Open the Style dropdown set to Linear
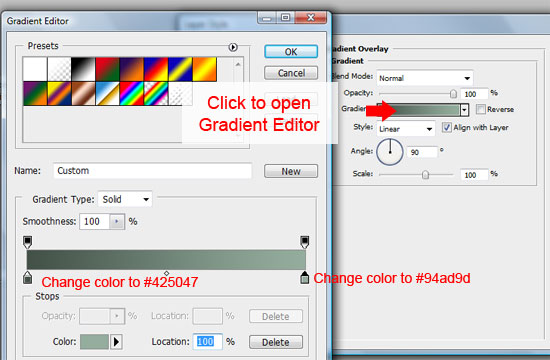550x360 pixels. tap(406, 129)
